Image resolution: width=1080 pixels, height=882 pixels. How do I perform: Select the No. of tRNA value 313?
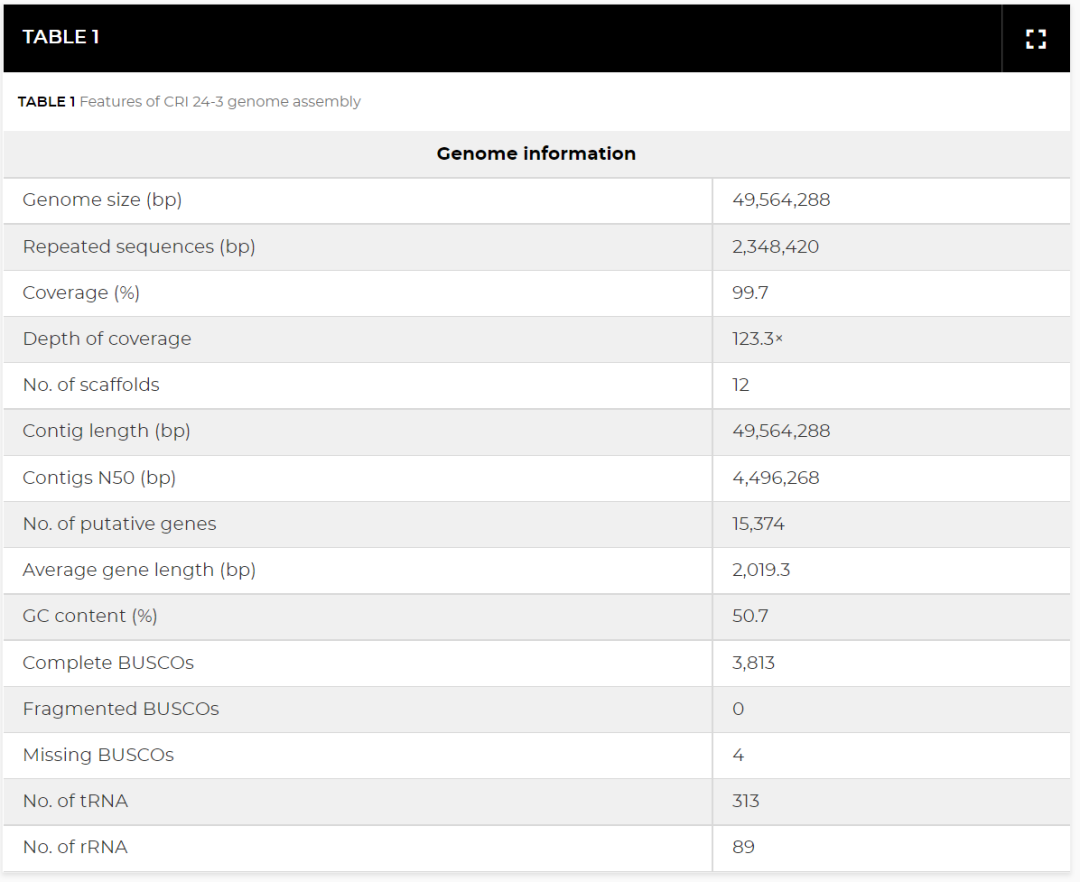[x=746, y=801]
